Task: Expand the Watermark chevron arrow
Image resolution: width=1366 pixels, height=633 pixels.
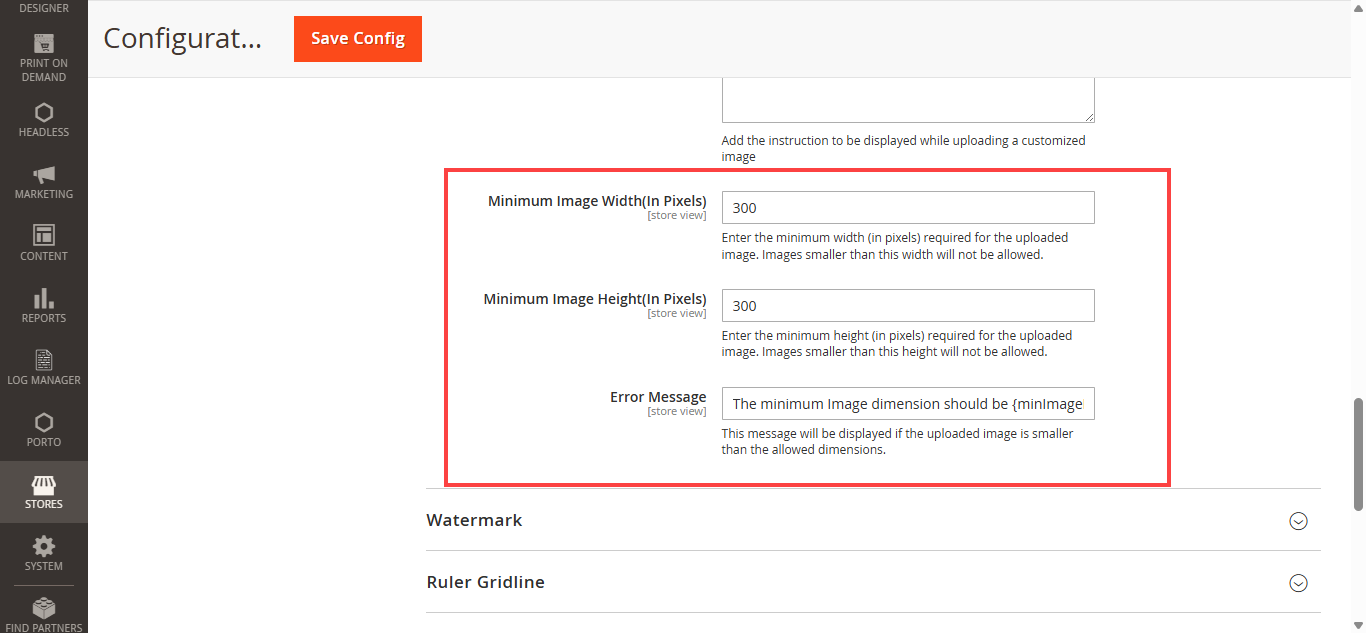Action: pyautogui.click(x=1298, y=521)
